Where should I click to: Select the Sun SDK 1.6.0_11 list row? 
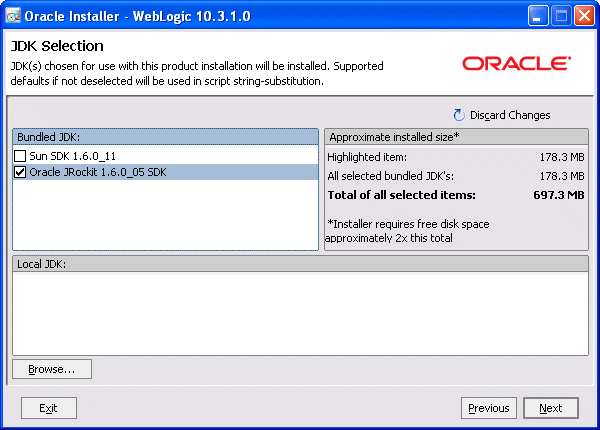(165, 156)
